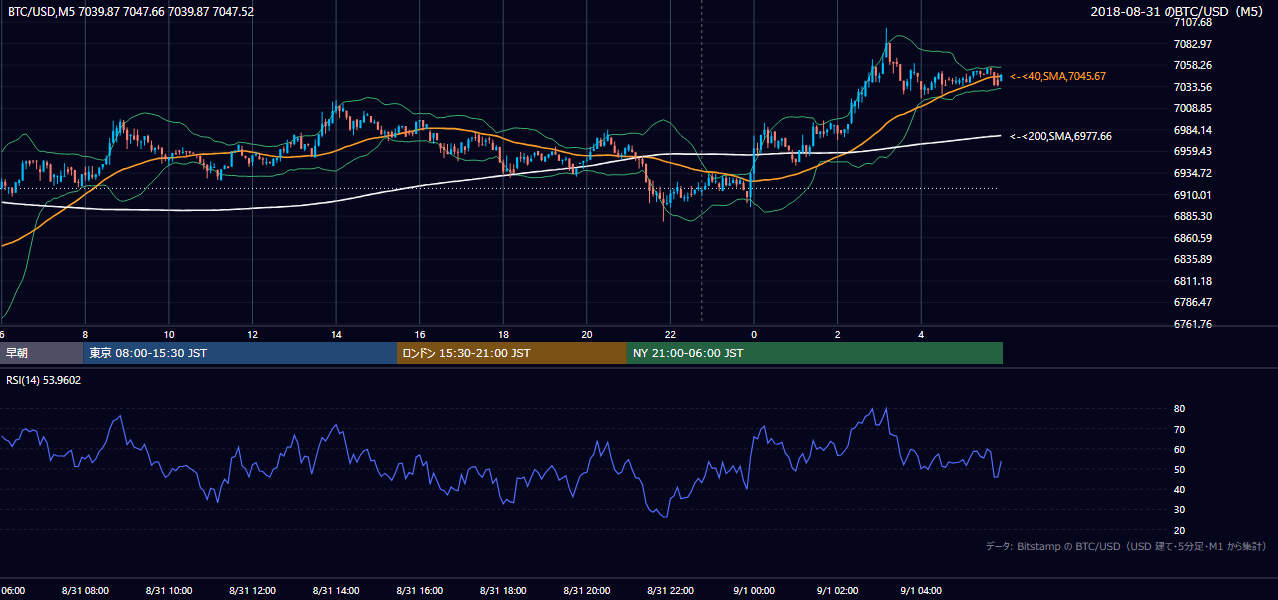Image resolution: width=1278 pixels, height=600 pixels.
Task: Click hour tick 8 under the price chart
Action: (85, 335)
